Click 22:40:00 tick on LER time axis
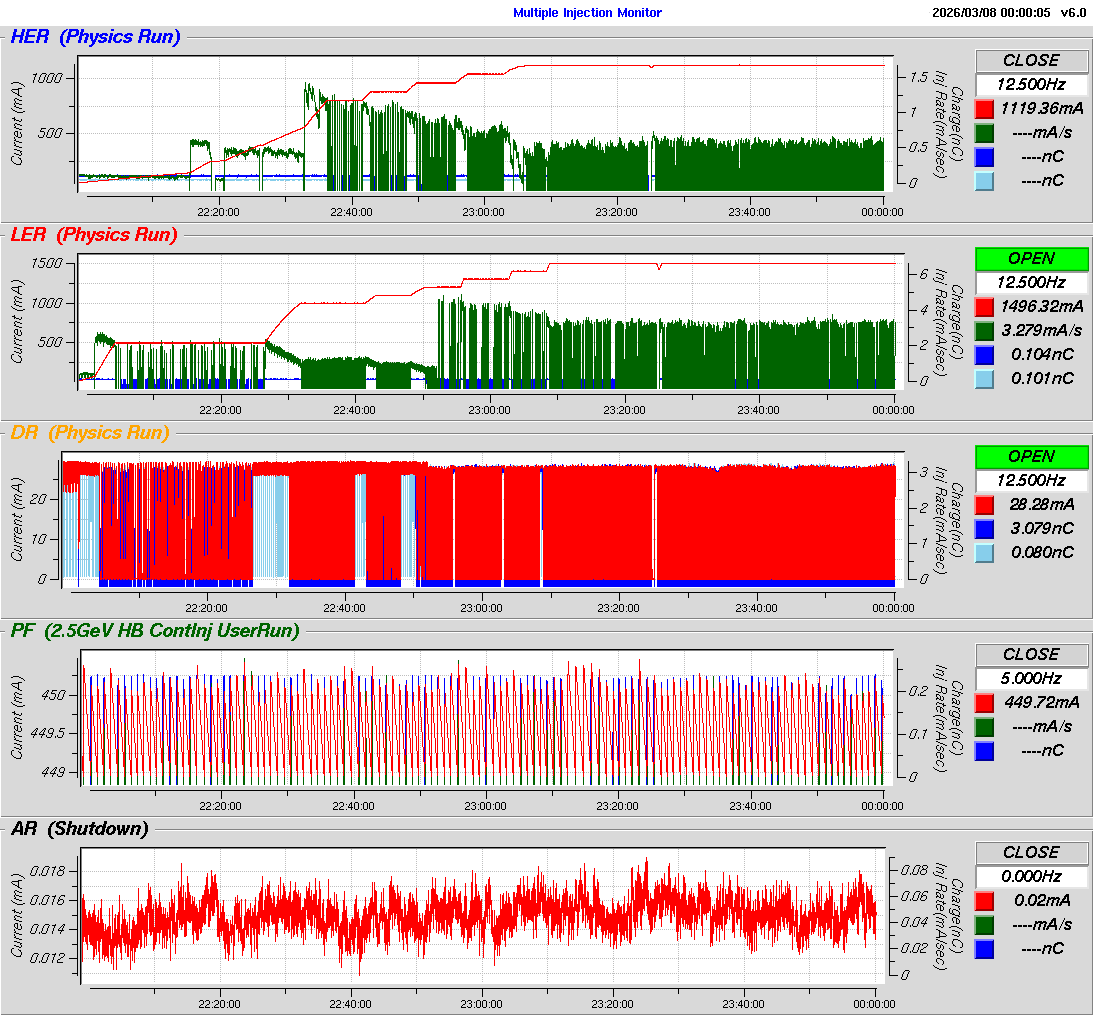The height and width of the screenshot is (1015, 1093). coord(354,410)
